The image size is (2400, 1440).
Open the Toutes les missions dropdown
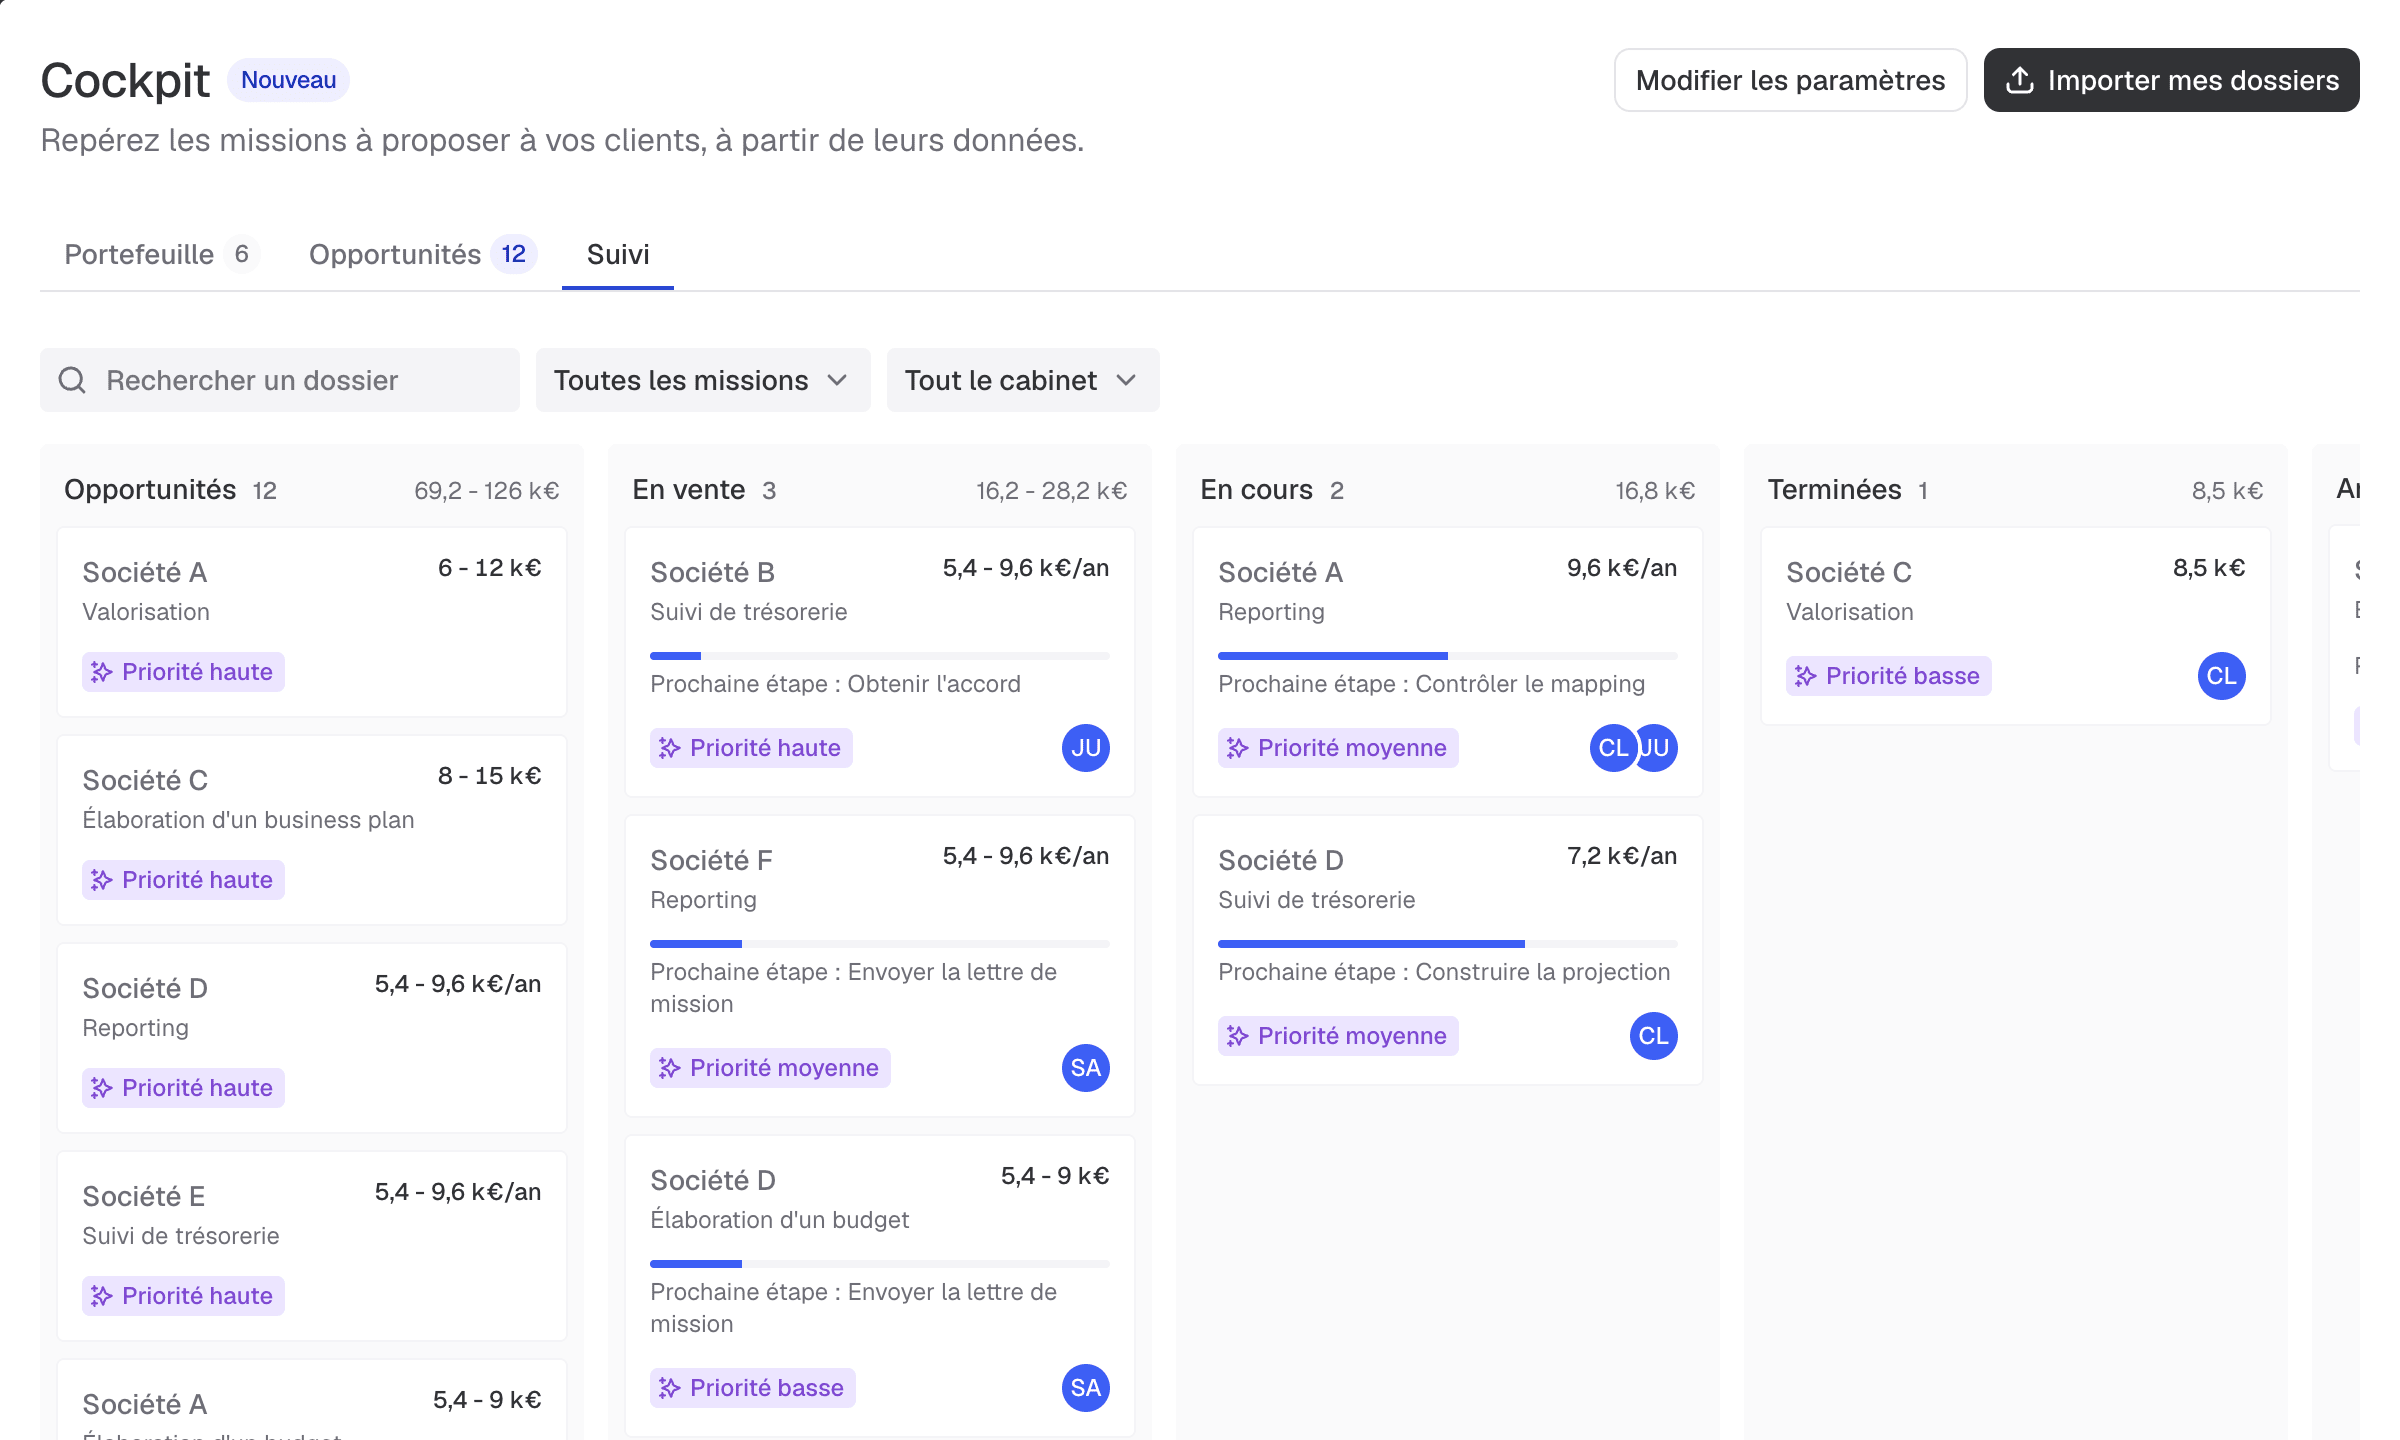pyautogui.click(x=703, y=380)
